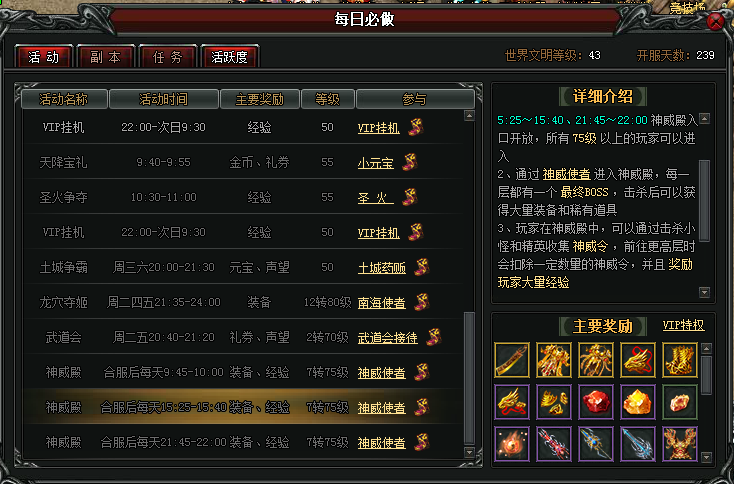Screen dimensions: 734x484
Task: Click the teleport boot next to 南海使者
Action: (422, 302)
